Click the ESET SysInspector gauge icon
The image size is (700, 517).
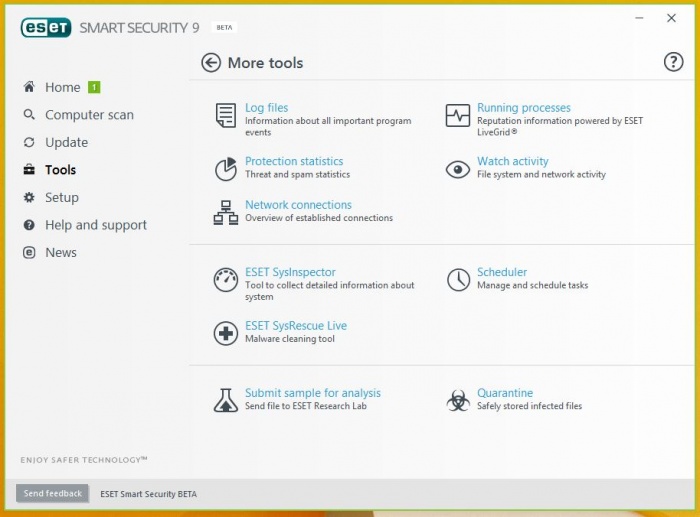tap(226, 280)
